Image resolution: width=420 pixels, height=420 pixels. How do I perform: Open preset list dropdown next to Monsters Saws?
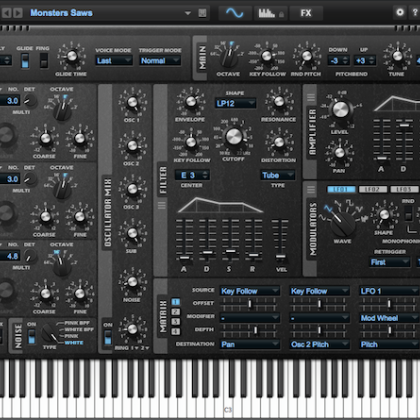188,13
